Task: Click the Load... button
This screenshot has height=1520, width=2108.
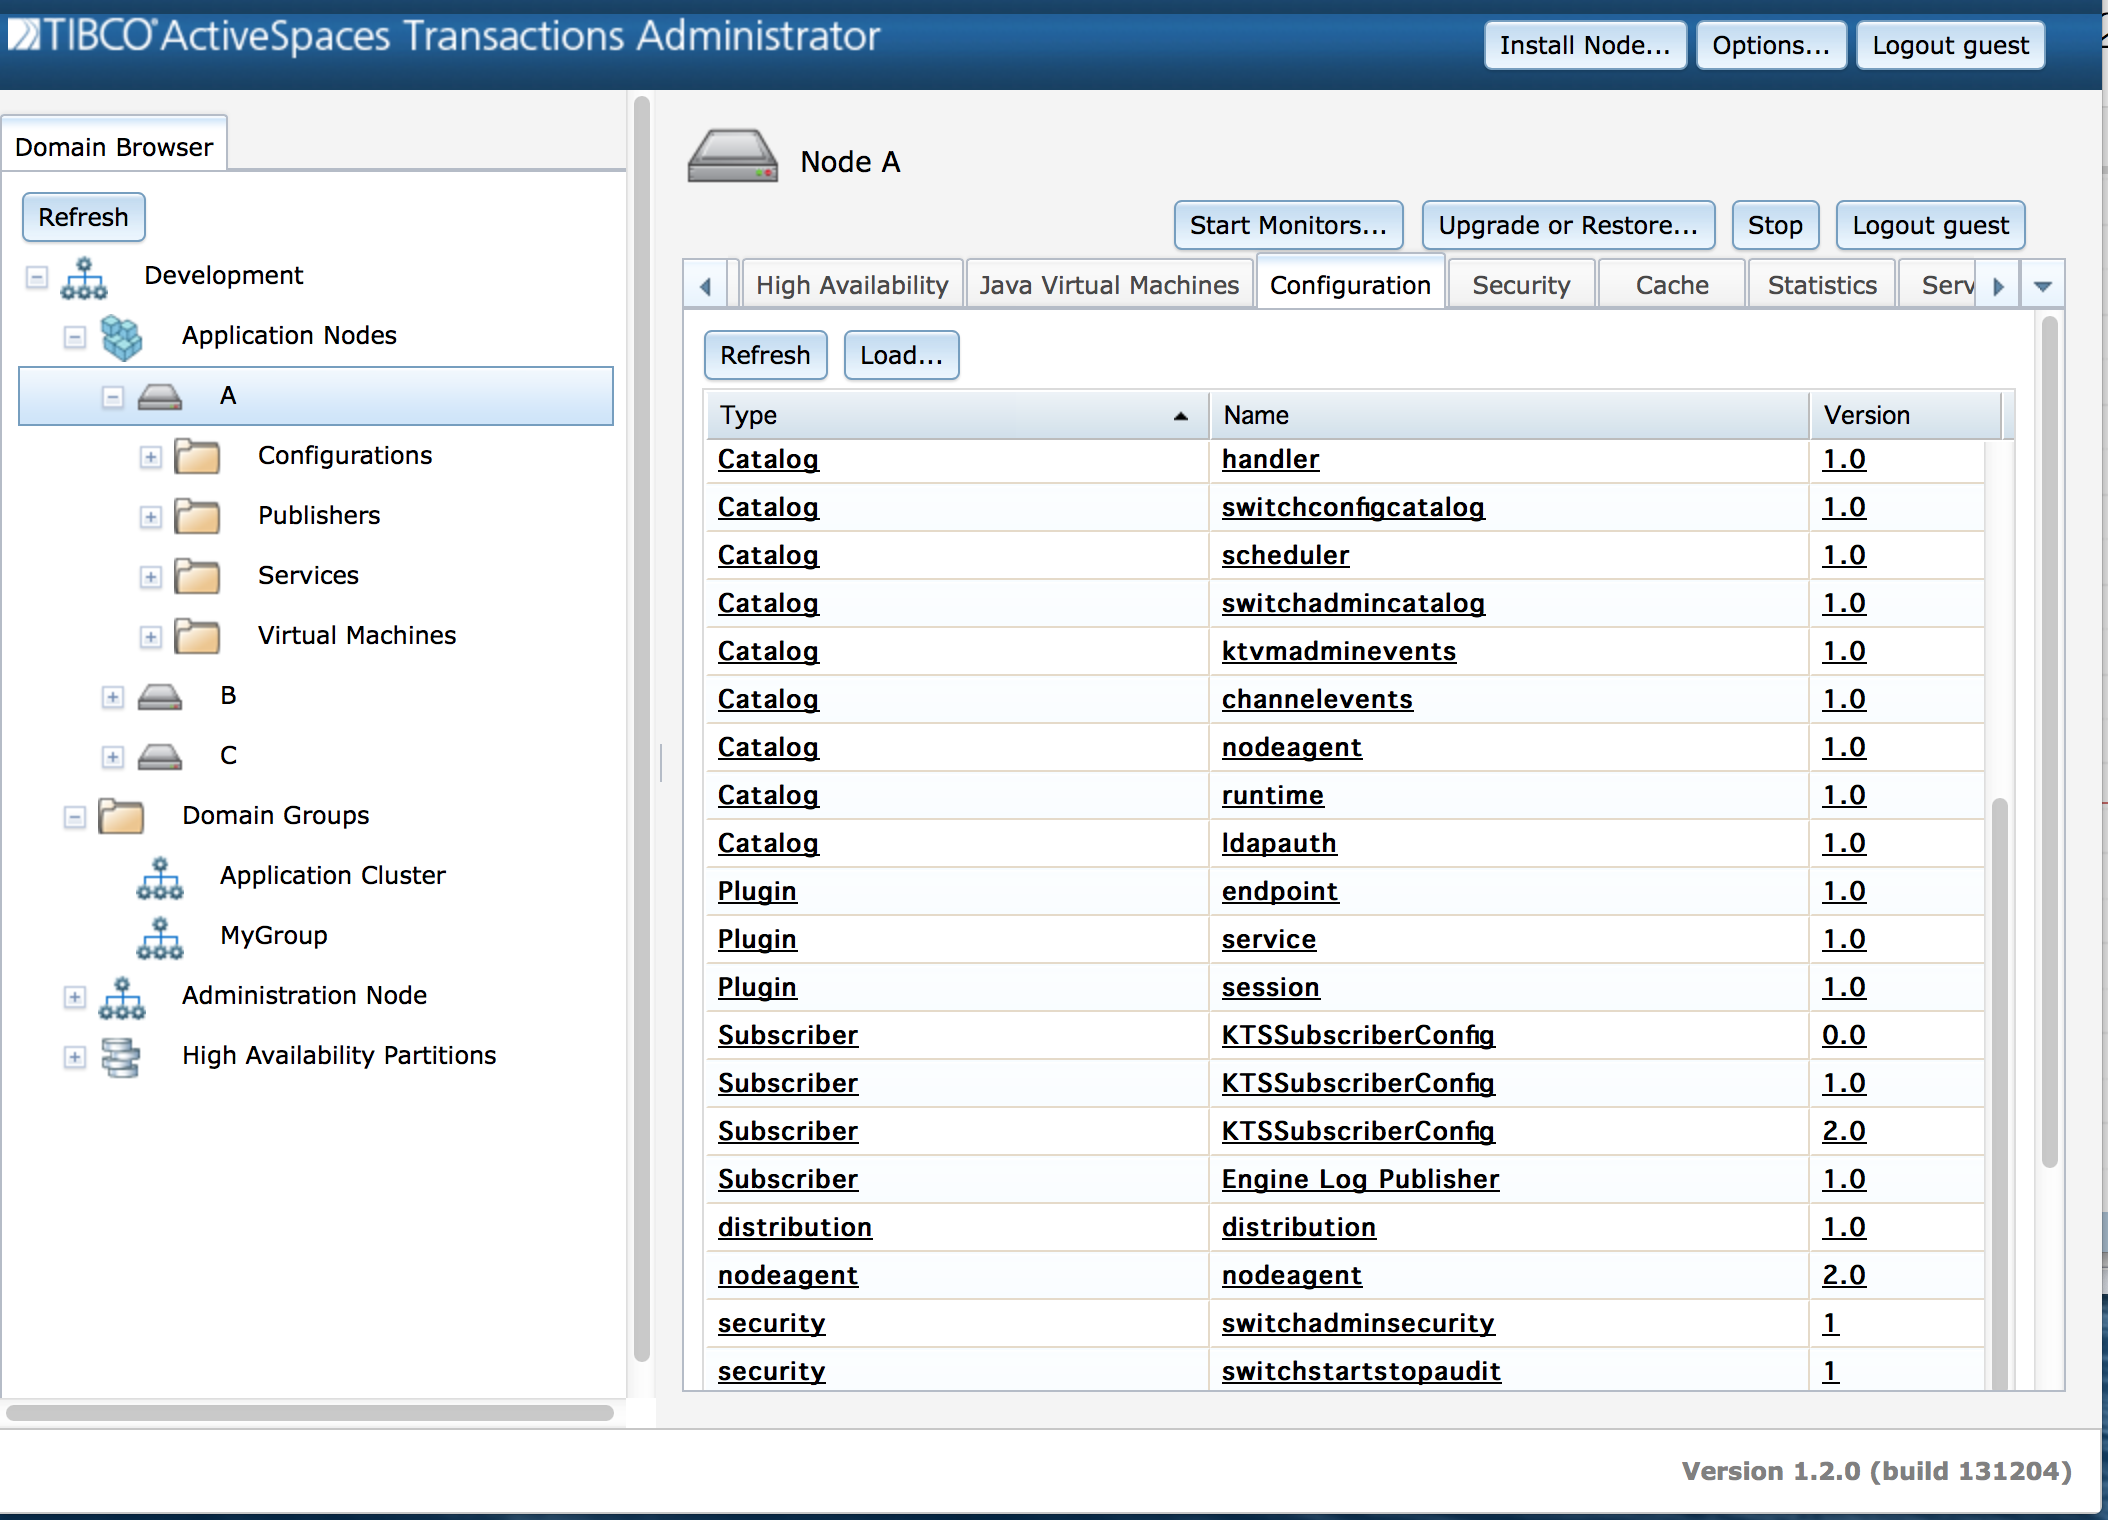Action: [901, 356]
